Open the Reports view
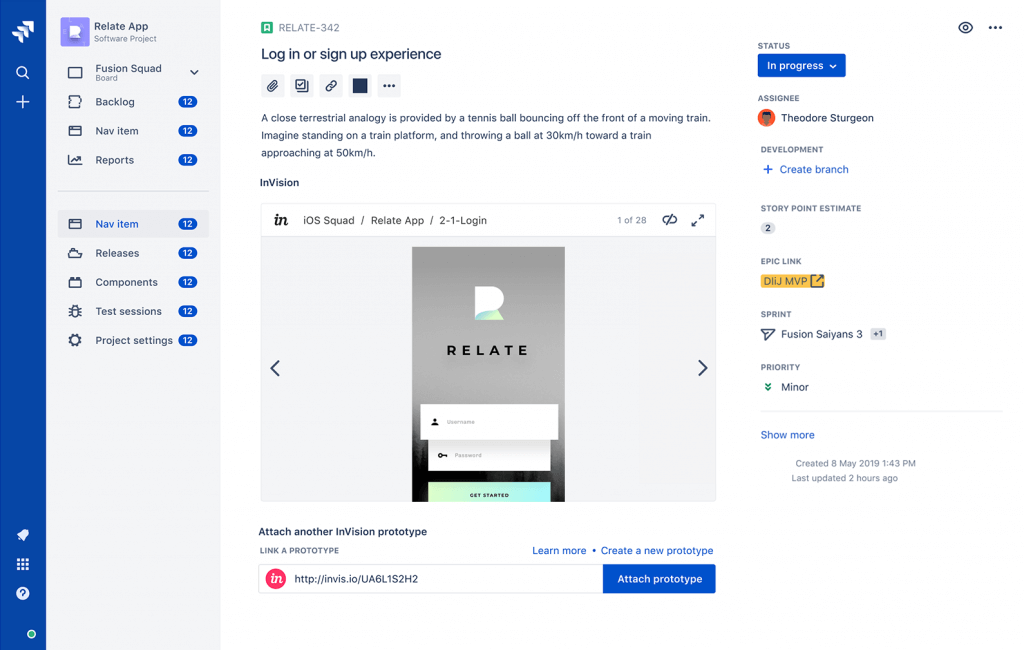The image size is (1024, 650). [x=114, y=159]
